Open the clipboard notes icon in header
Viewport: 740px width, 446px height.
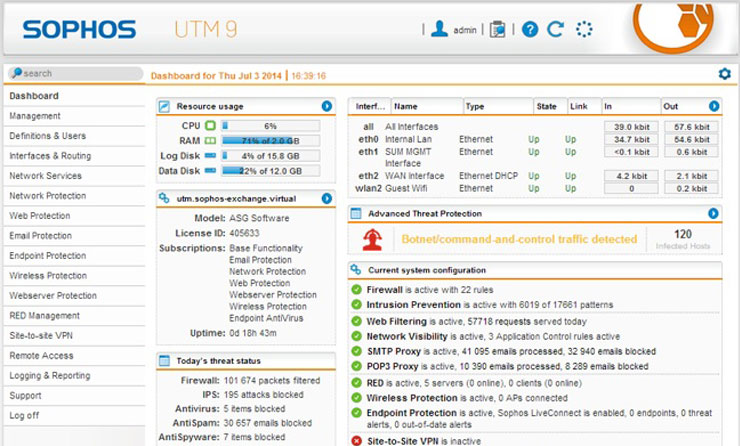pos(497,29)
